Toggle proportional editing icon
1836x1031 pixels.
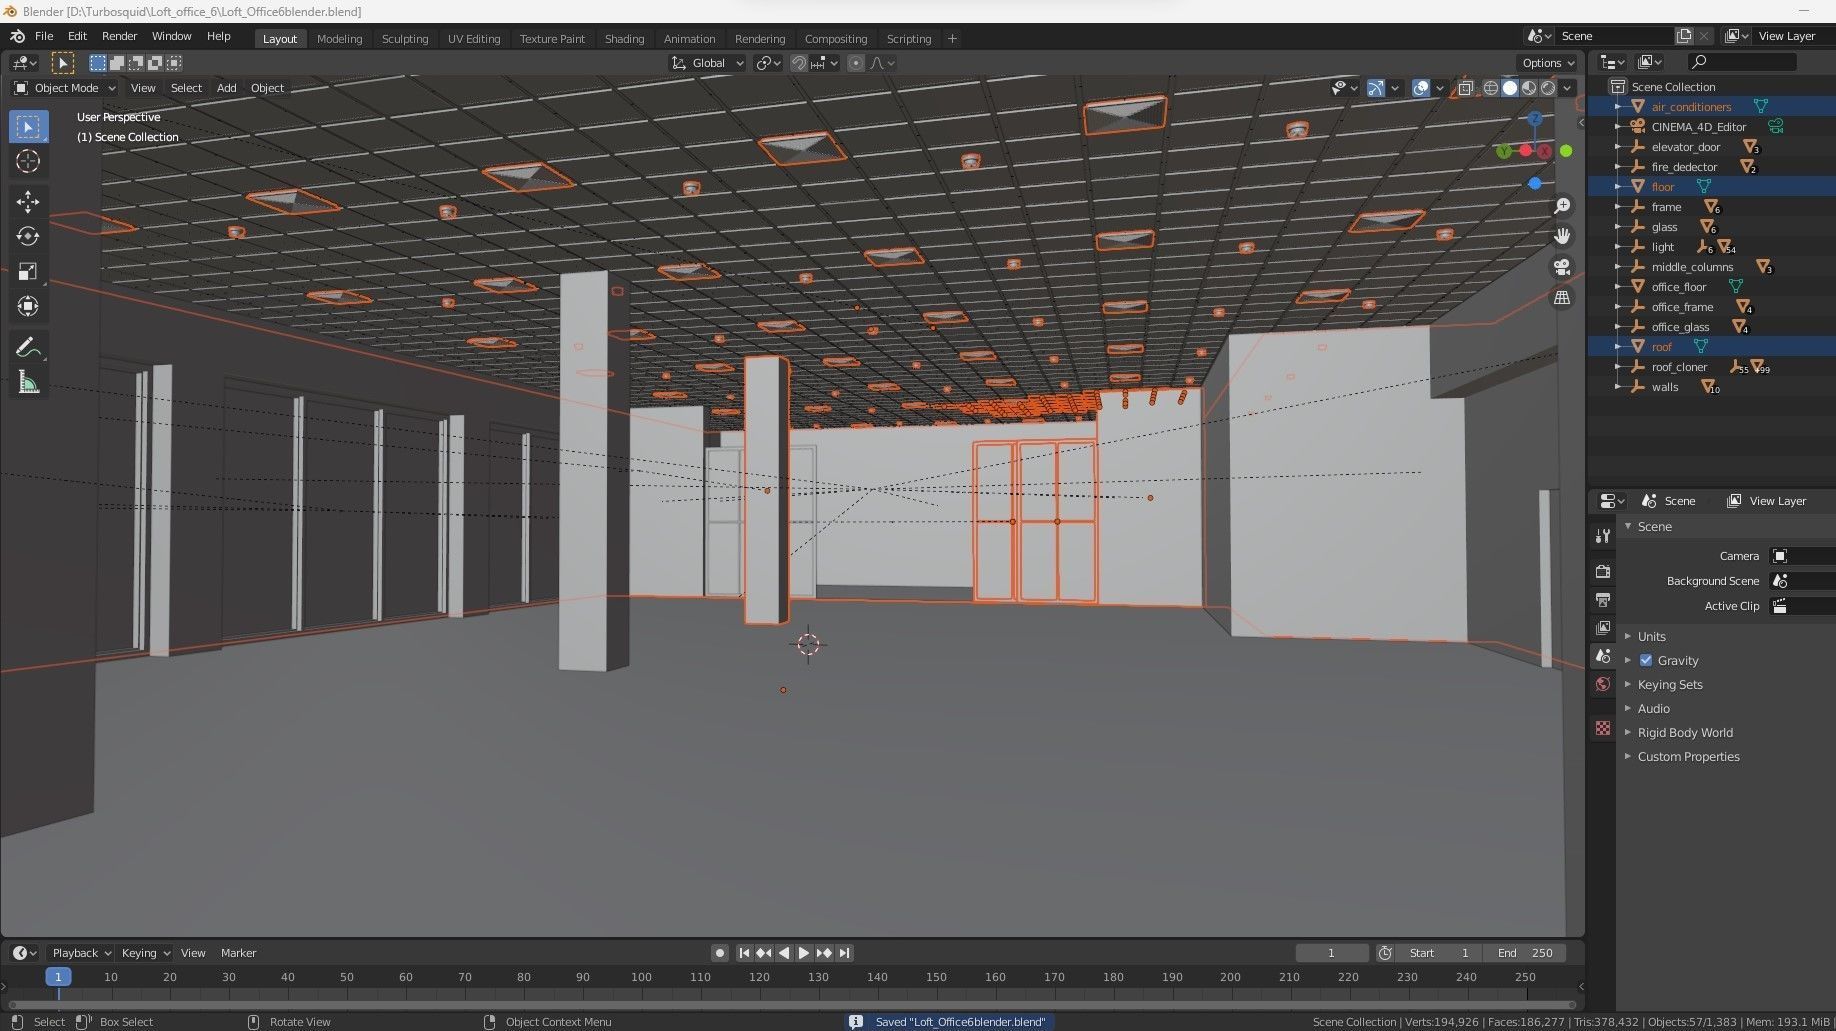click(x=855, y=63)
